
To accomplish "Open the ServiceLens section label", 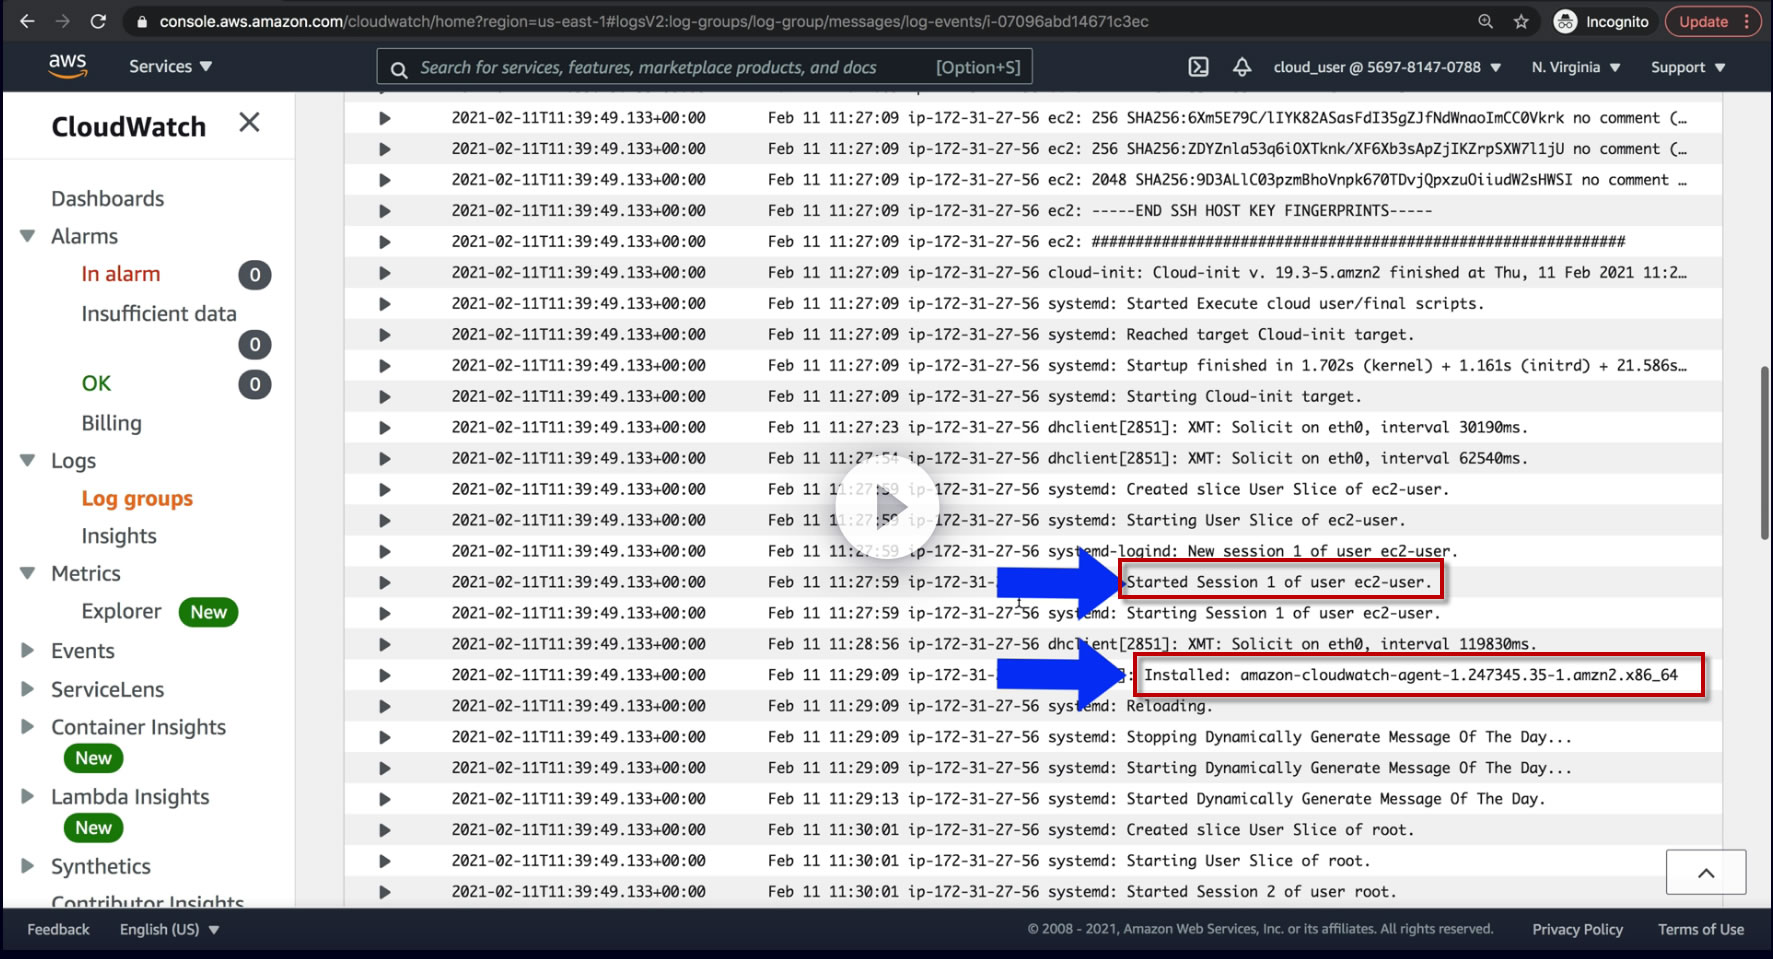I will coord(108,689).
